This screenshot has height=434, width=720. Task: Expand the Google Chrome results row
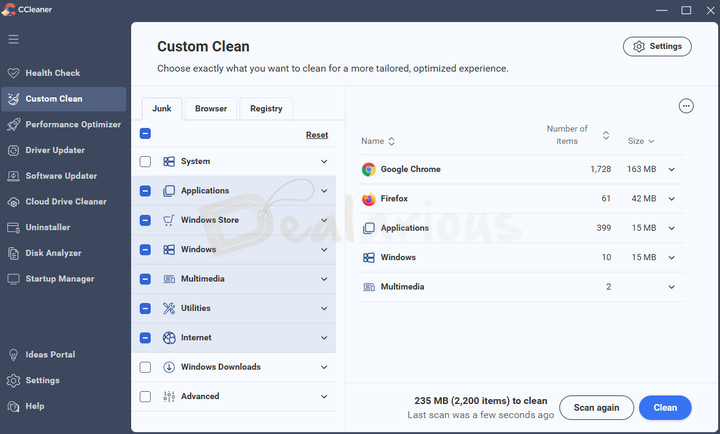point(671,170)
